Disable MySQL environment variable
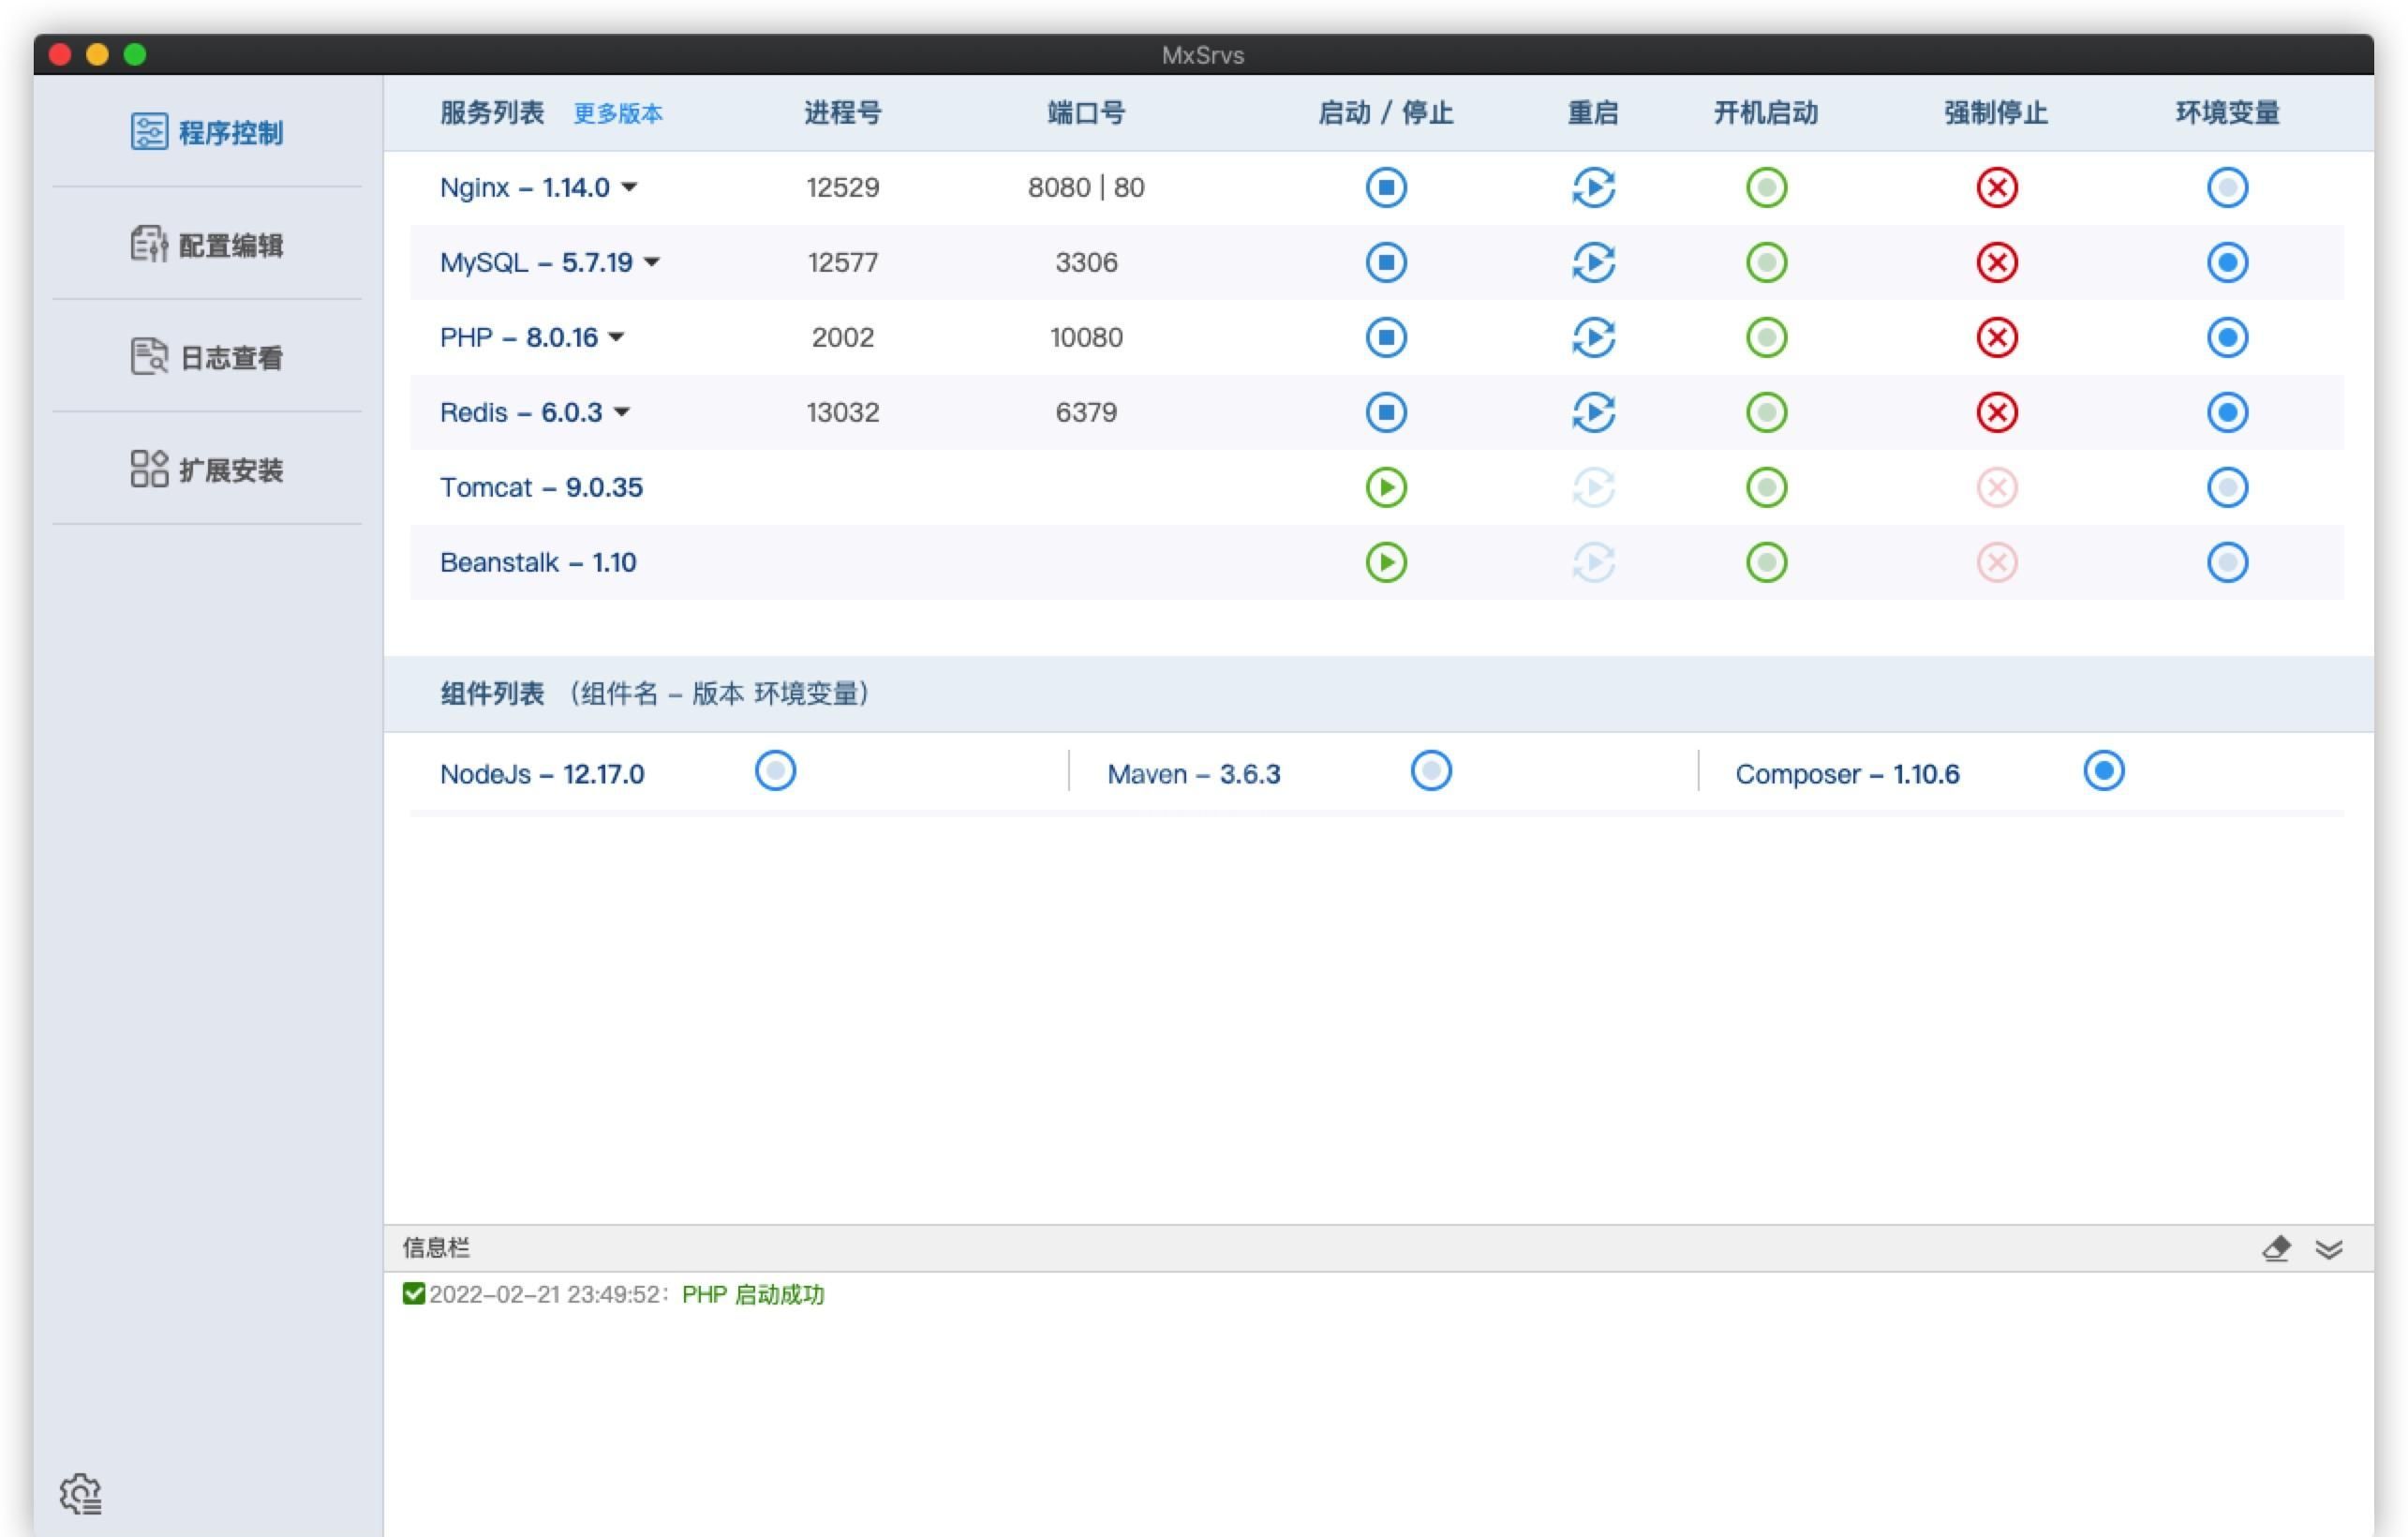 (2228, 262)
